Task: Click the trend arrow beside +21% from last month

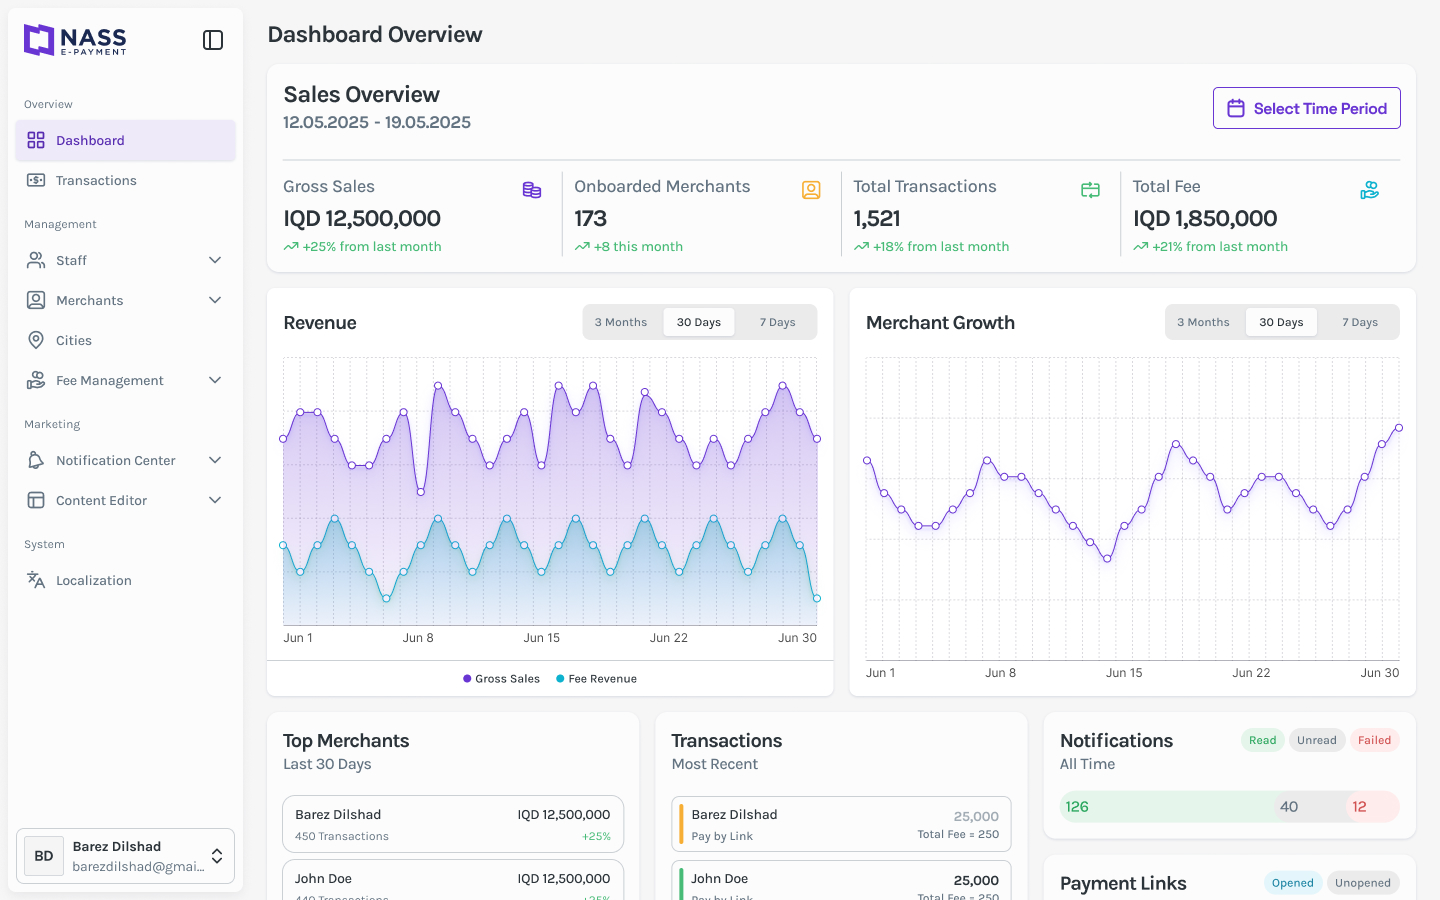Action: click(x=1140, y=247)
